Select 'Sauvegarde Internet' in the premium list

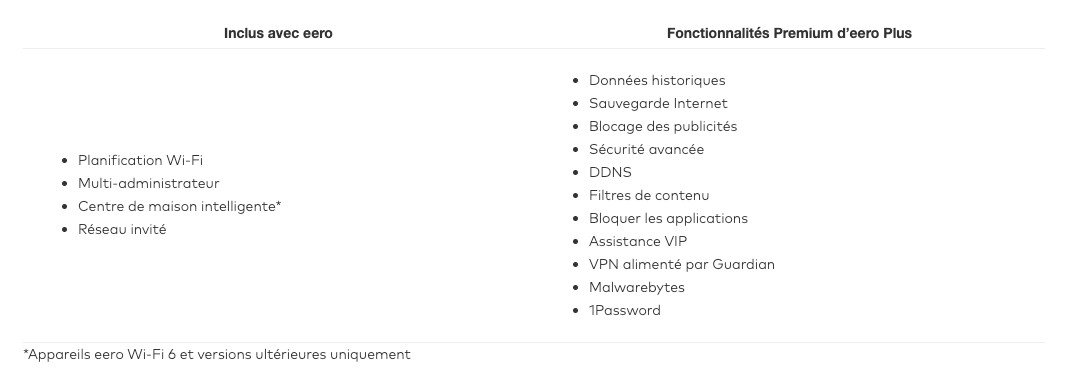click(x=658, y=104)
